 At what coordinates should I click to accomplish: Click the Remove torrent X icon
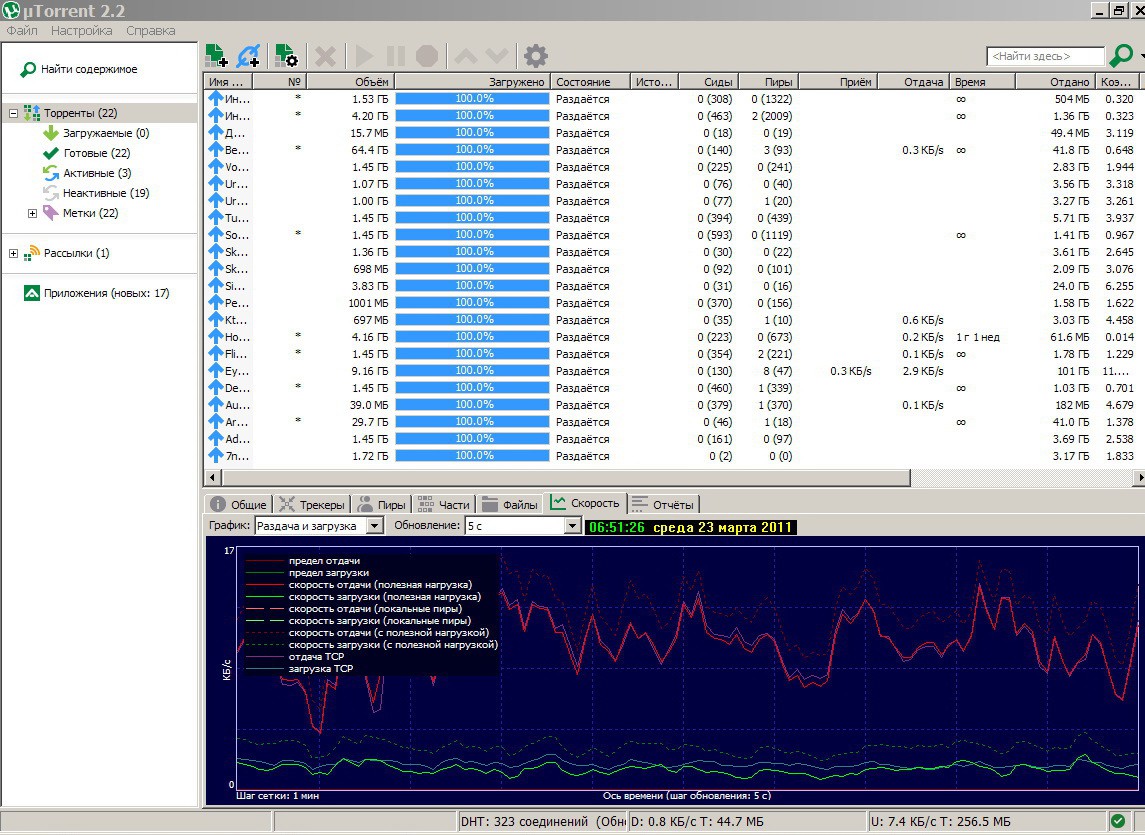tap(326, 56)
